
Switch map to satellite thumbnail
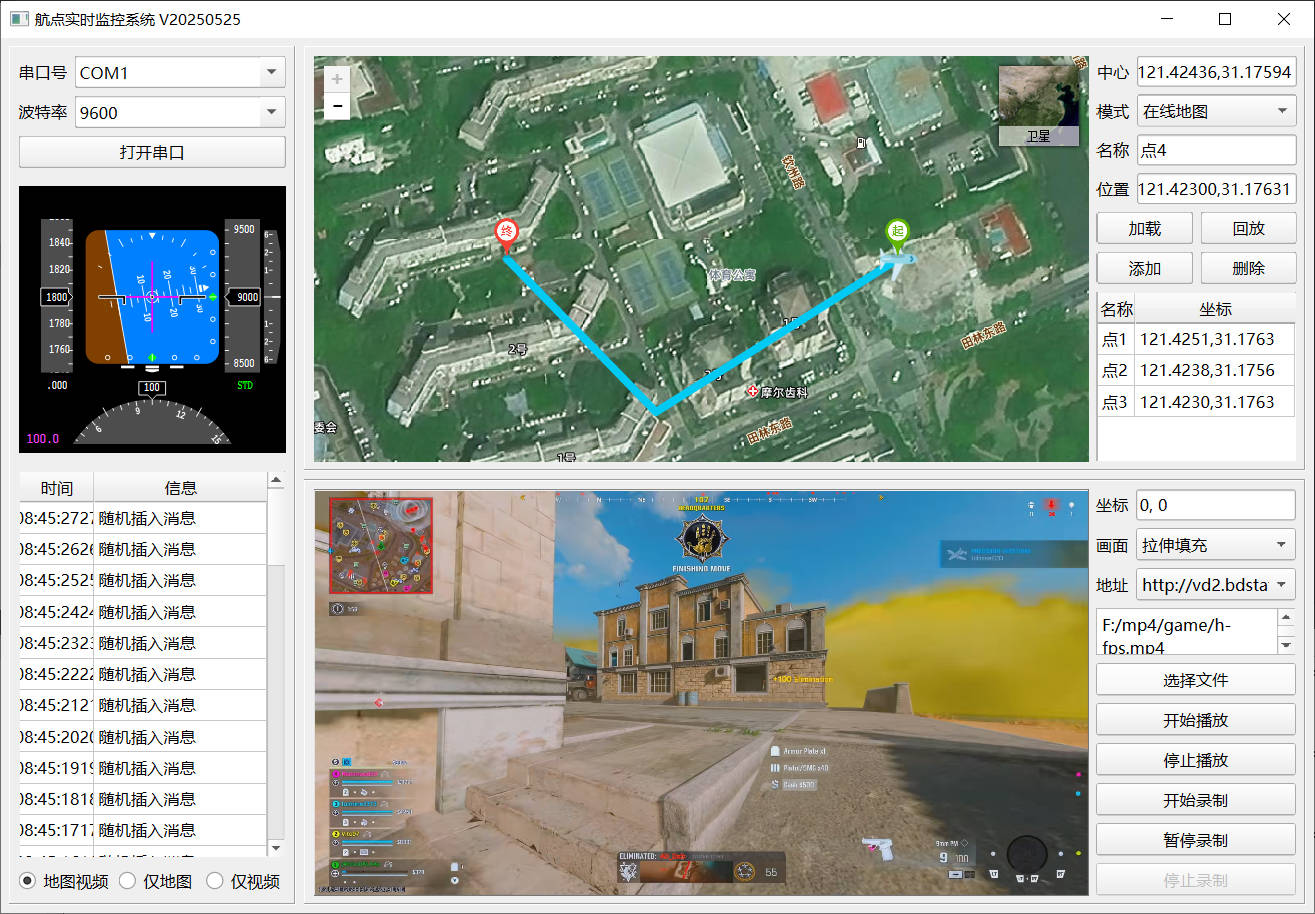(x=1038, y=105)
